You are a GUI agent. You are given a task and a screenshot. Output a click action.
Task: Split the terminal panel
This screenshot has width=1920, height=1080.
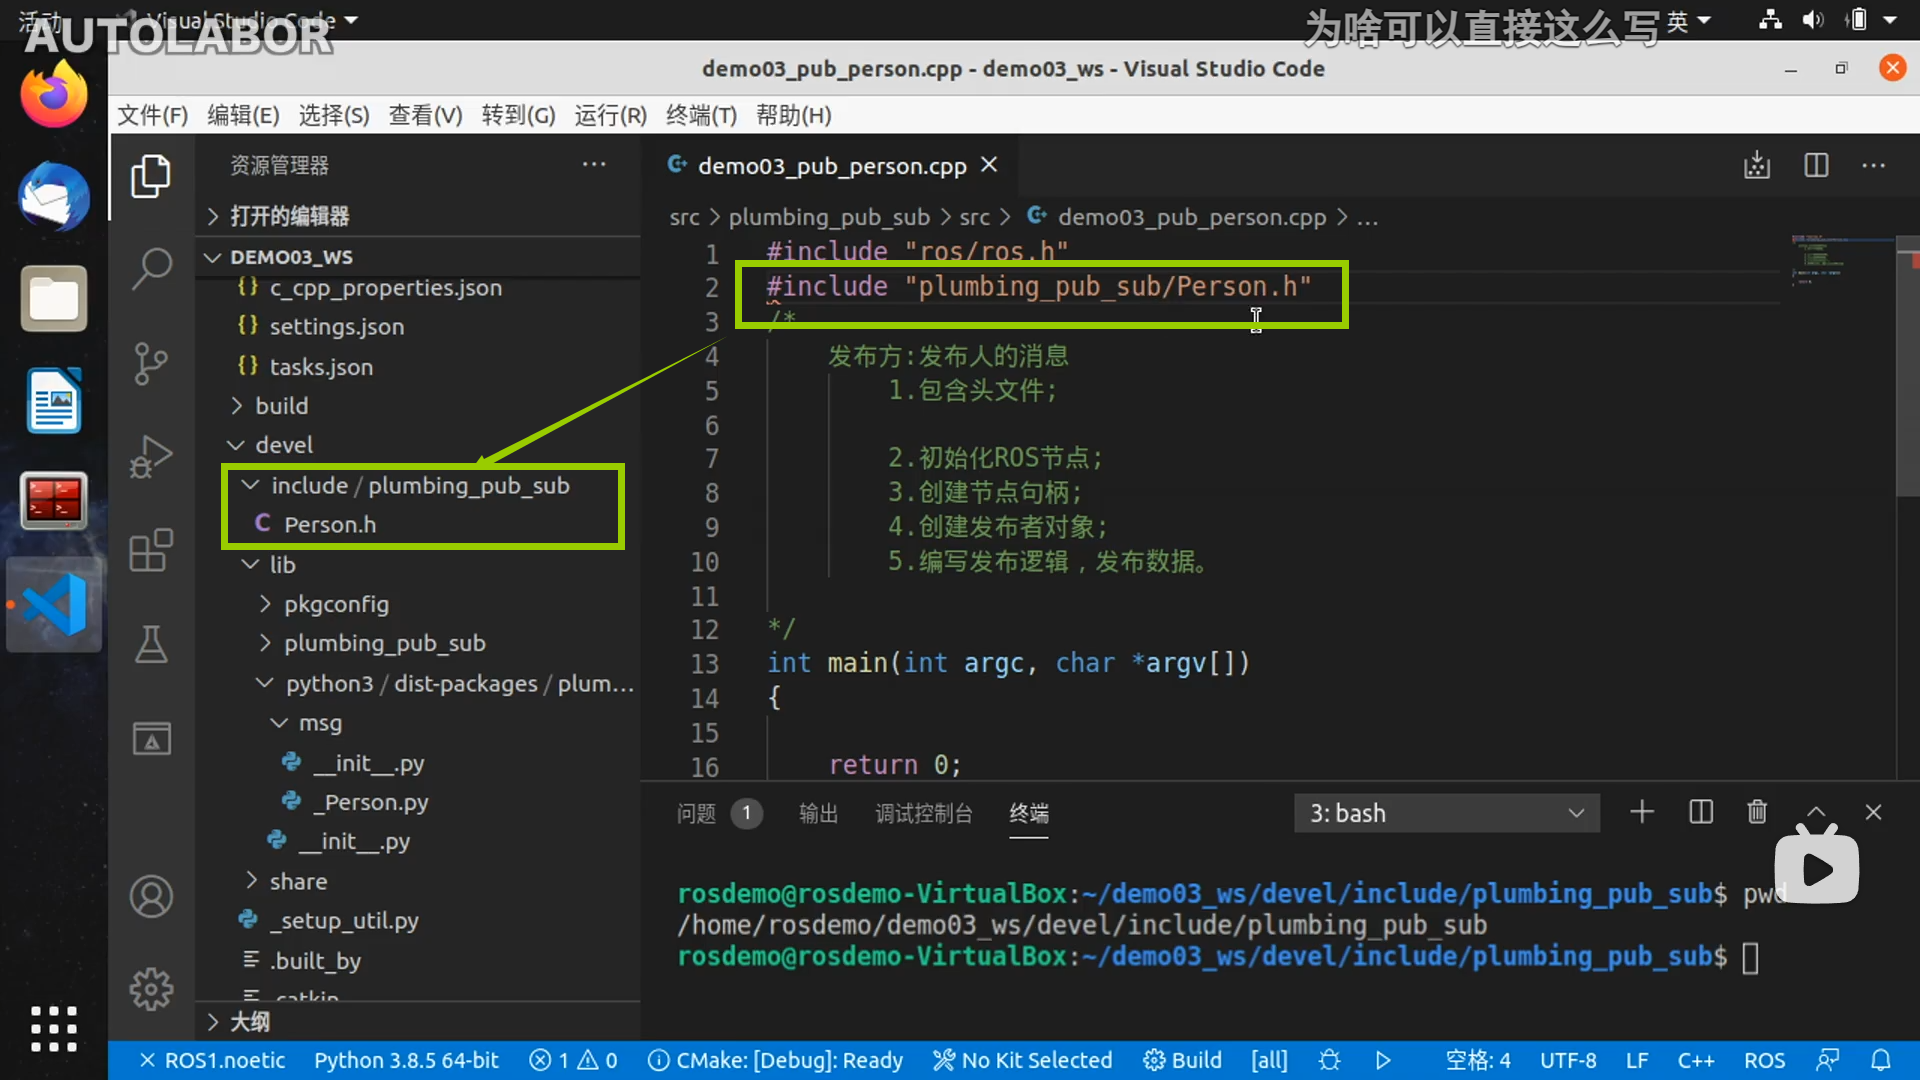click(x=1700, y=812)
